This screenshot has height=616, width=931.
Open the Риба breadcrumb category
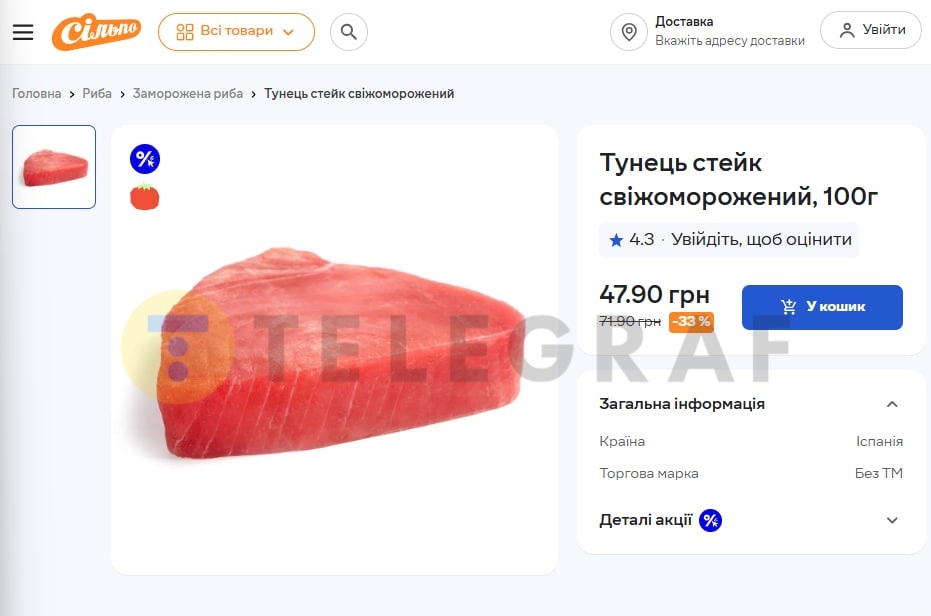[x=97, y=94]
